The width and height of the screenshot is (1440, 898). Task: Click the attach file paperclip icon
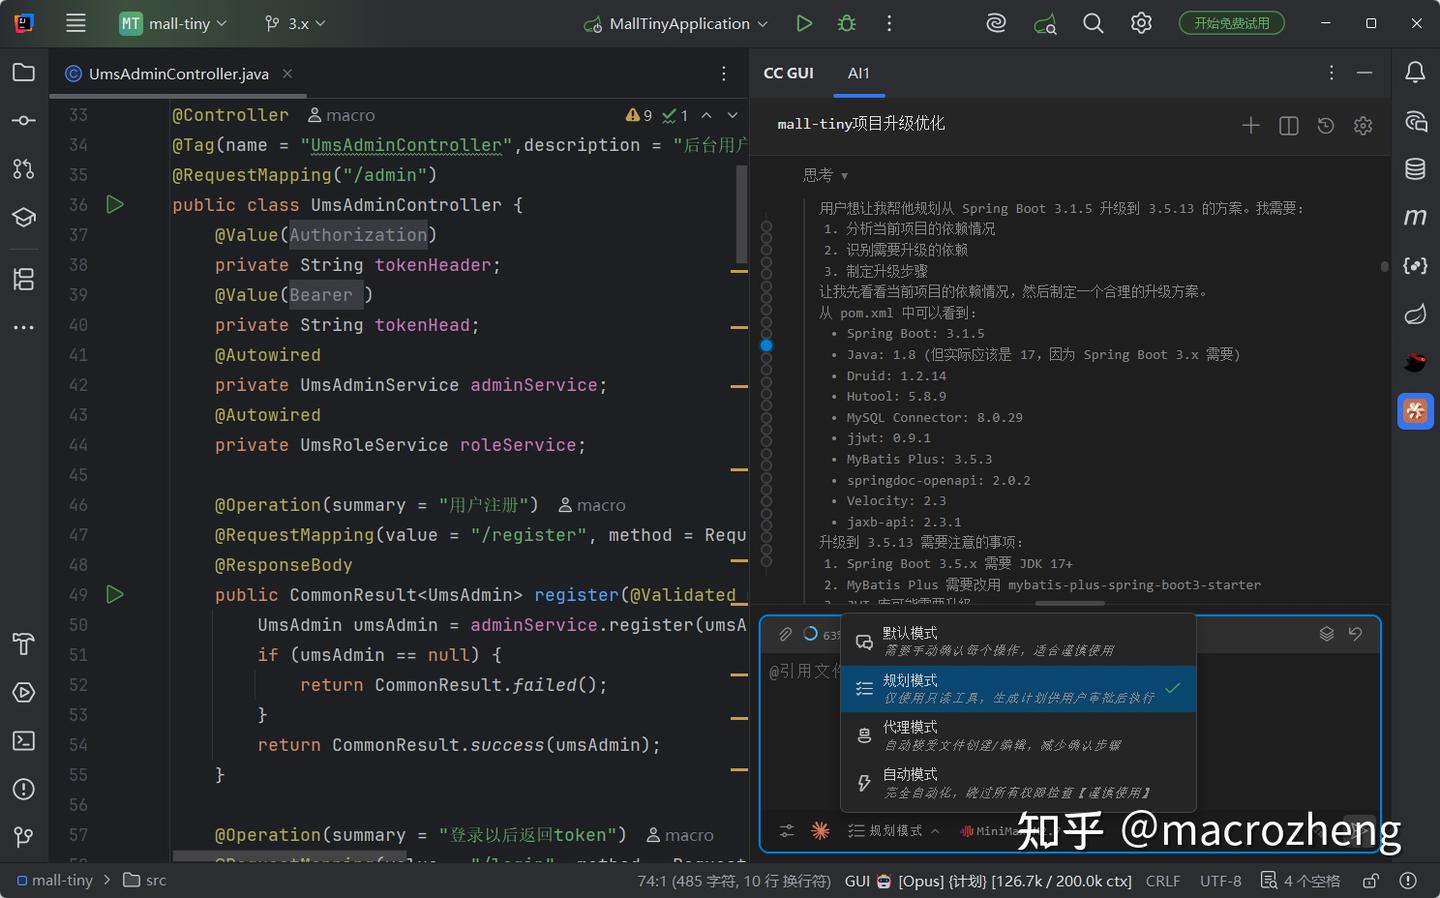click(786, 634)
